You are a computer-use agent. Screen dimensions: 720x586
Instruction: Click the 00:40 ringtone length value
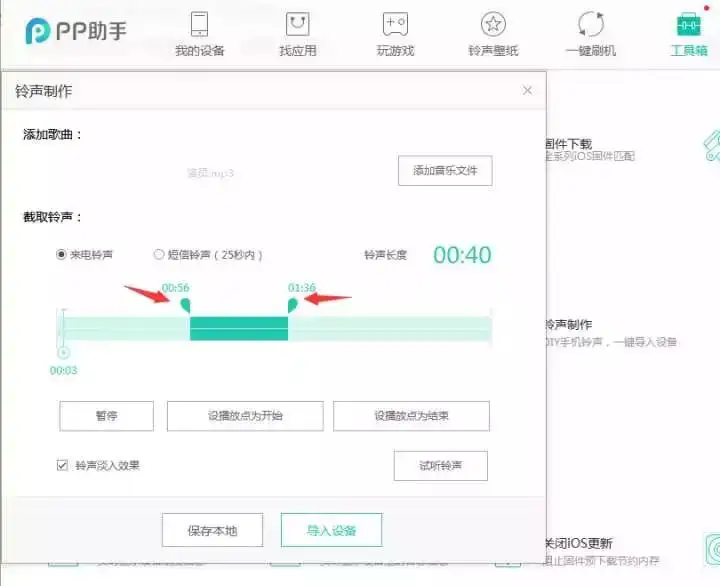click(x=462, y=255)
